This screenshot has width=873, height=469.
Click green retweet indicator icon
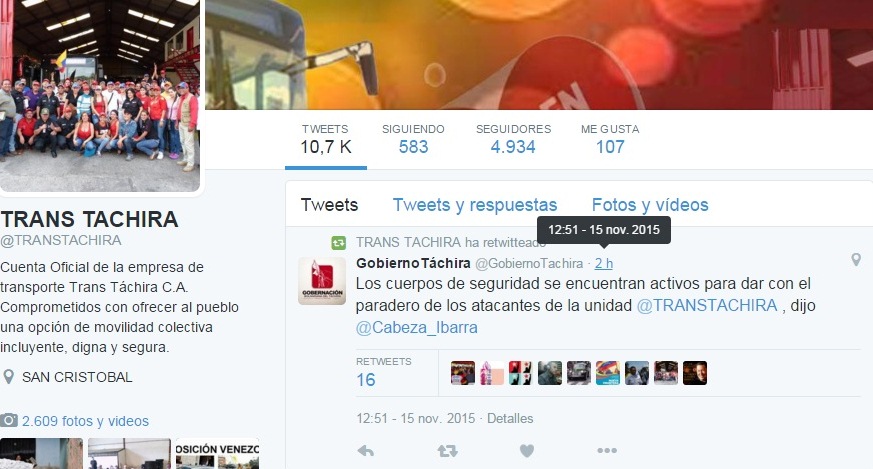[x=339, y=243]
